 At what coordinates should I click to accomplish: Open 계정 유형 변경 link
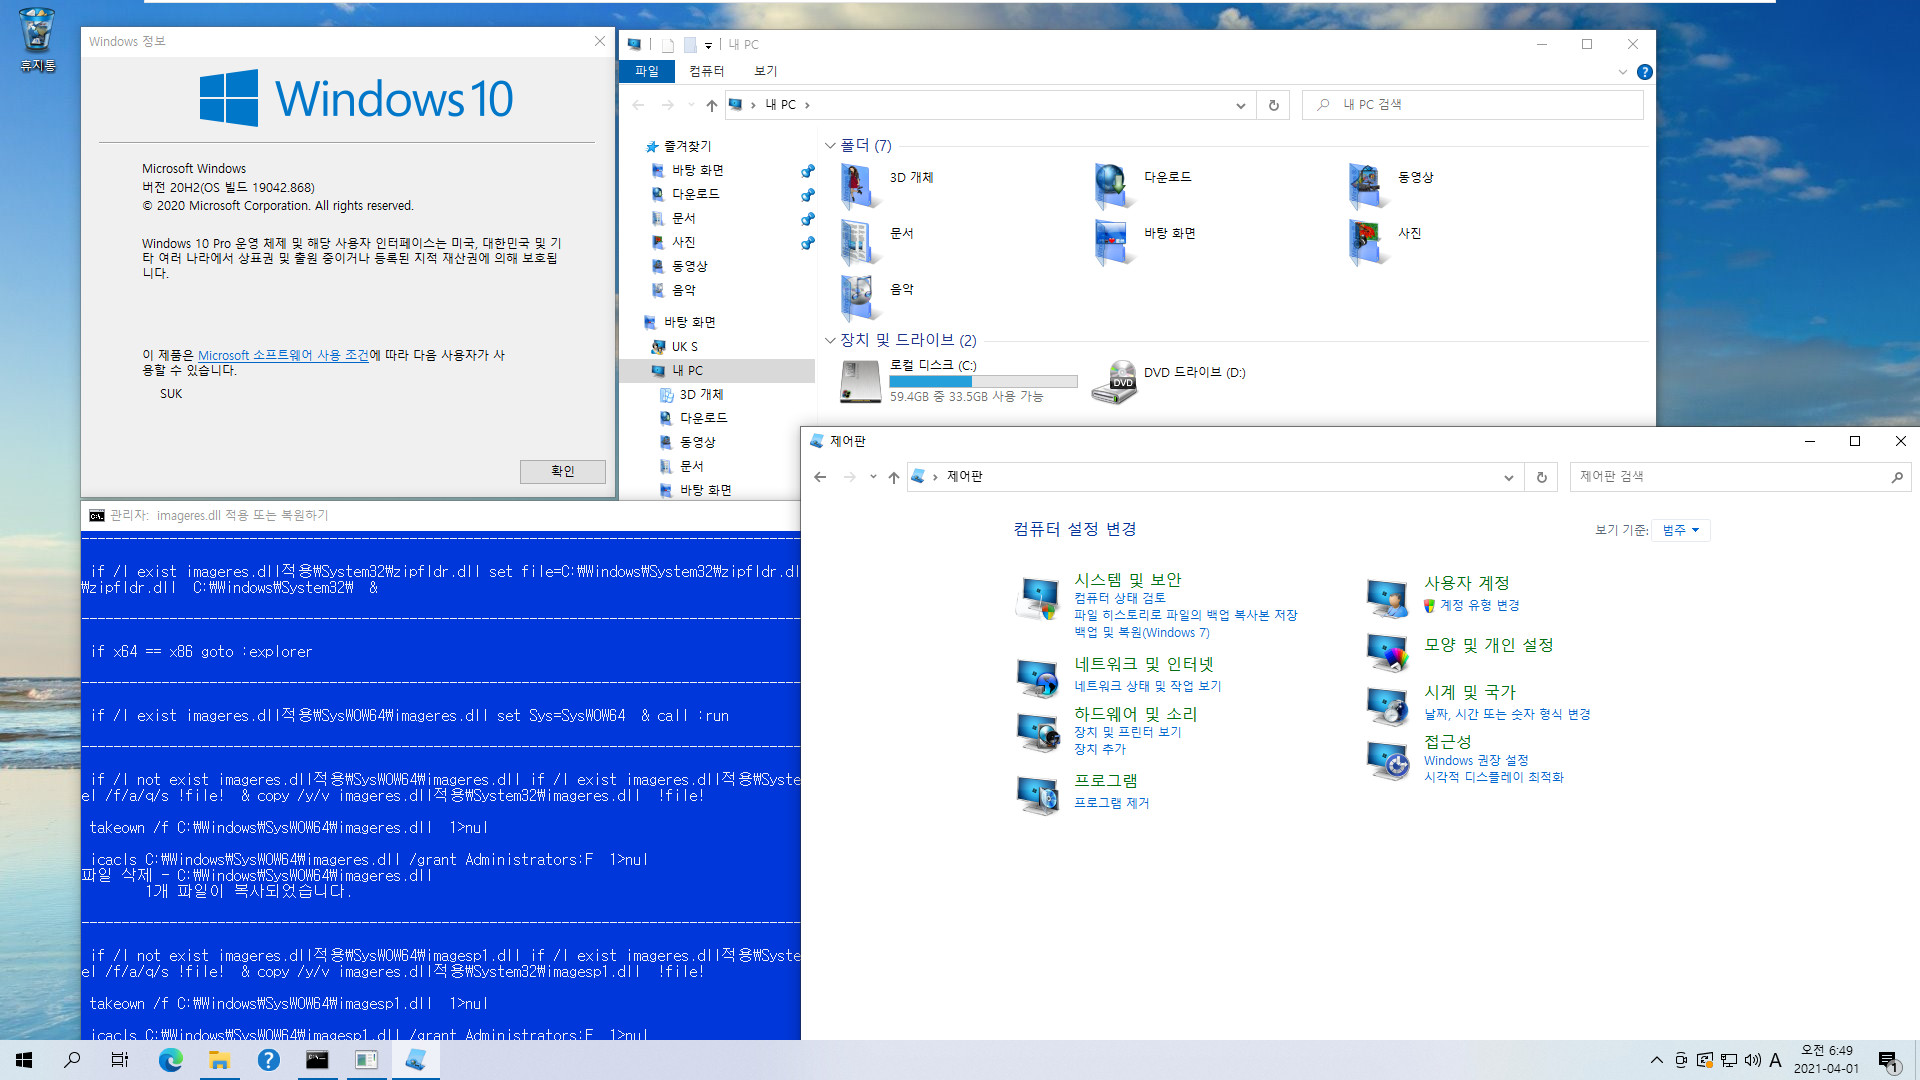point(1479,605)
